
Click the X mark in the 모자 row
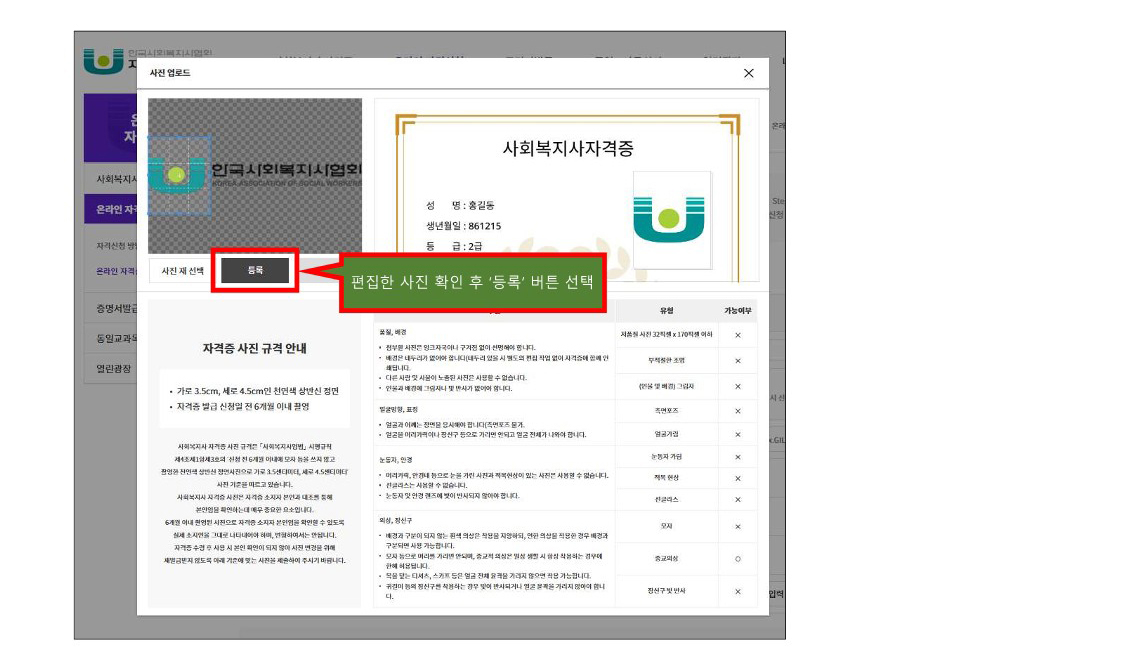click(738, 527)
